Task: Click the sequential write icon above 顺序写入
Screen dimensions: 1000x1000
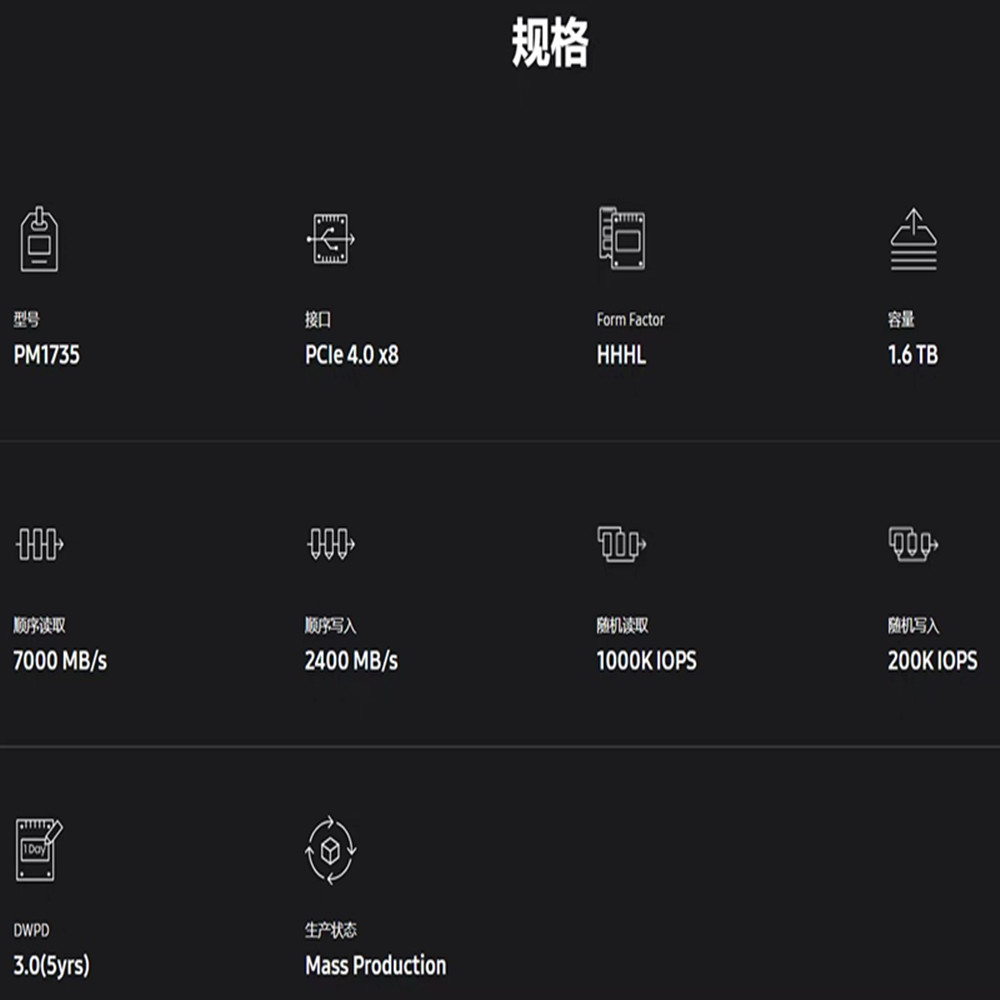Action: (330, 545)
